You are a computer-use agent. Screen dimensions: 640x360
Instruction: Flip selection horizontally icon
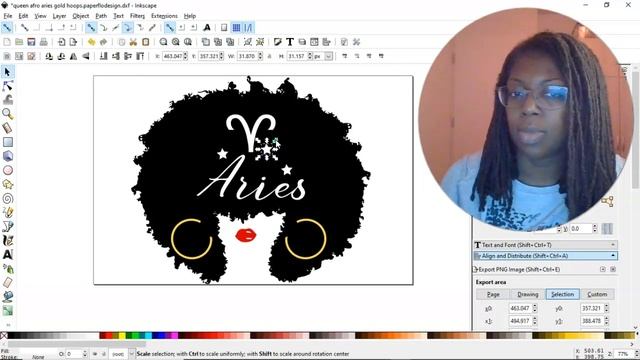click(x=73, y=56)
